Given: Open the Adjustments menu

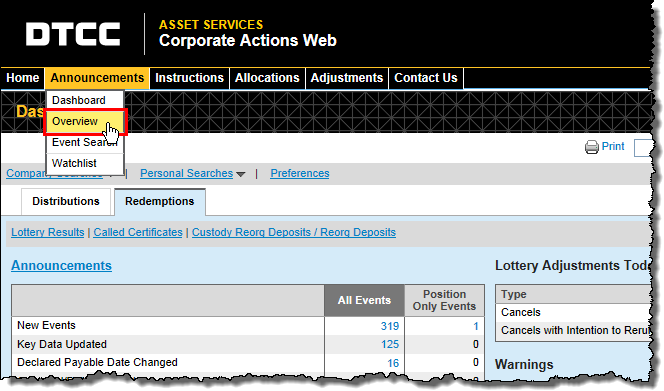Looking at the screenshot, I should pyautogui.click(x=347, y=78).
